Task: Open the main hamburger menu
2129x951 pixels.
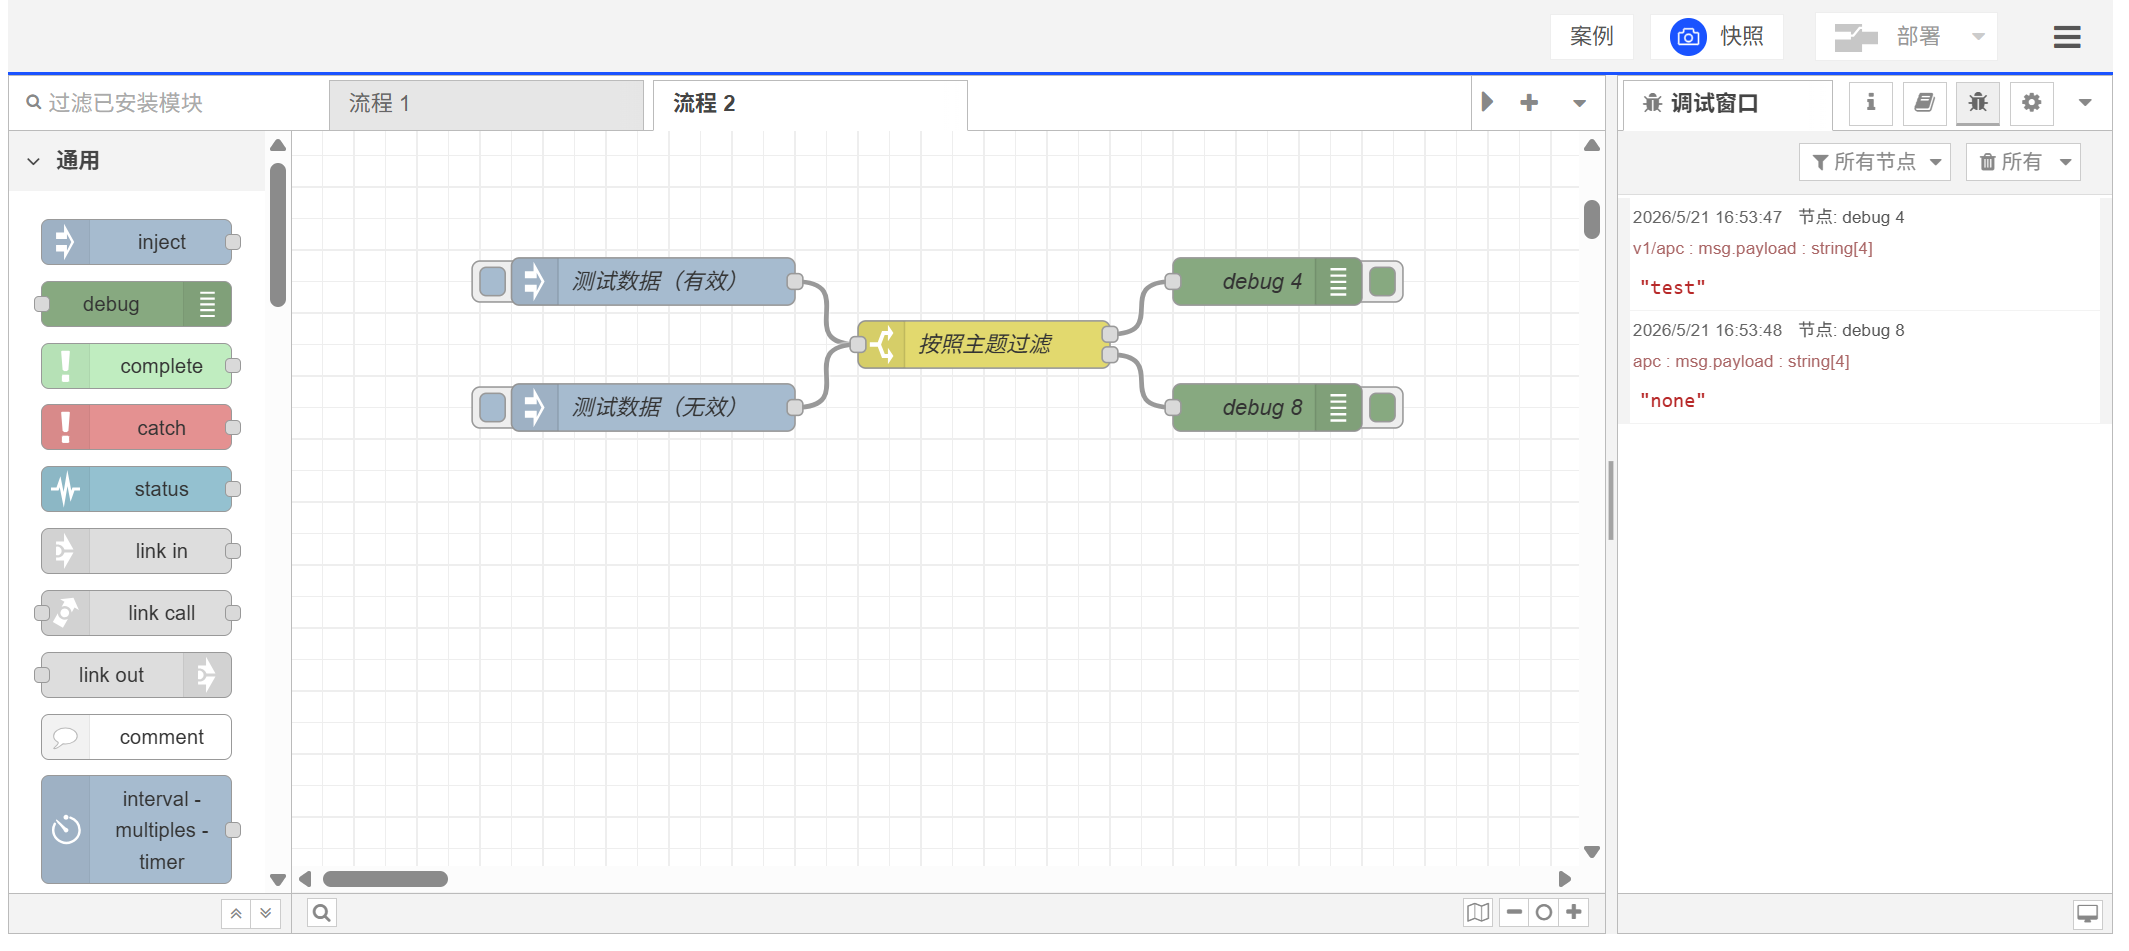Action: (x=2066, y=37)
